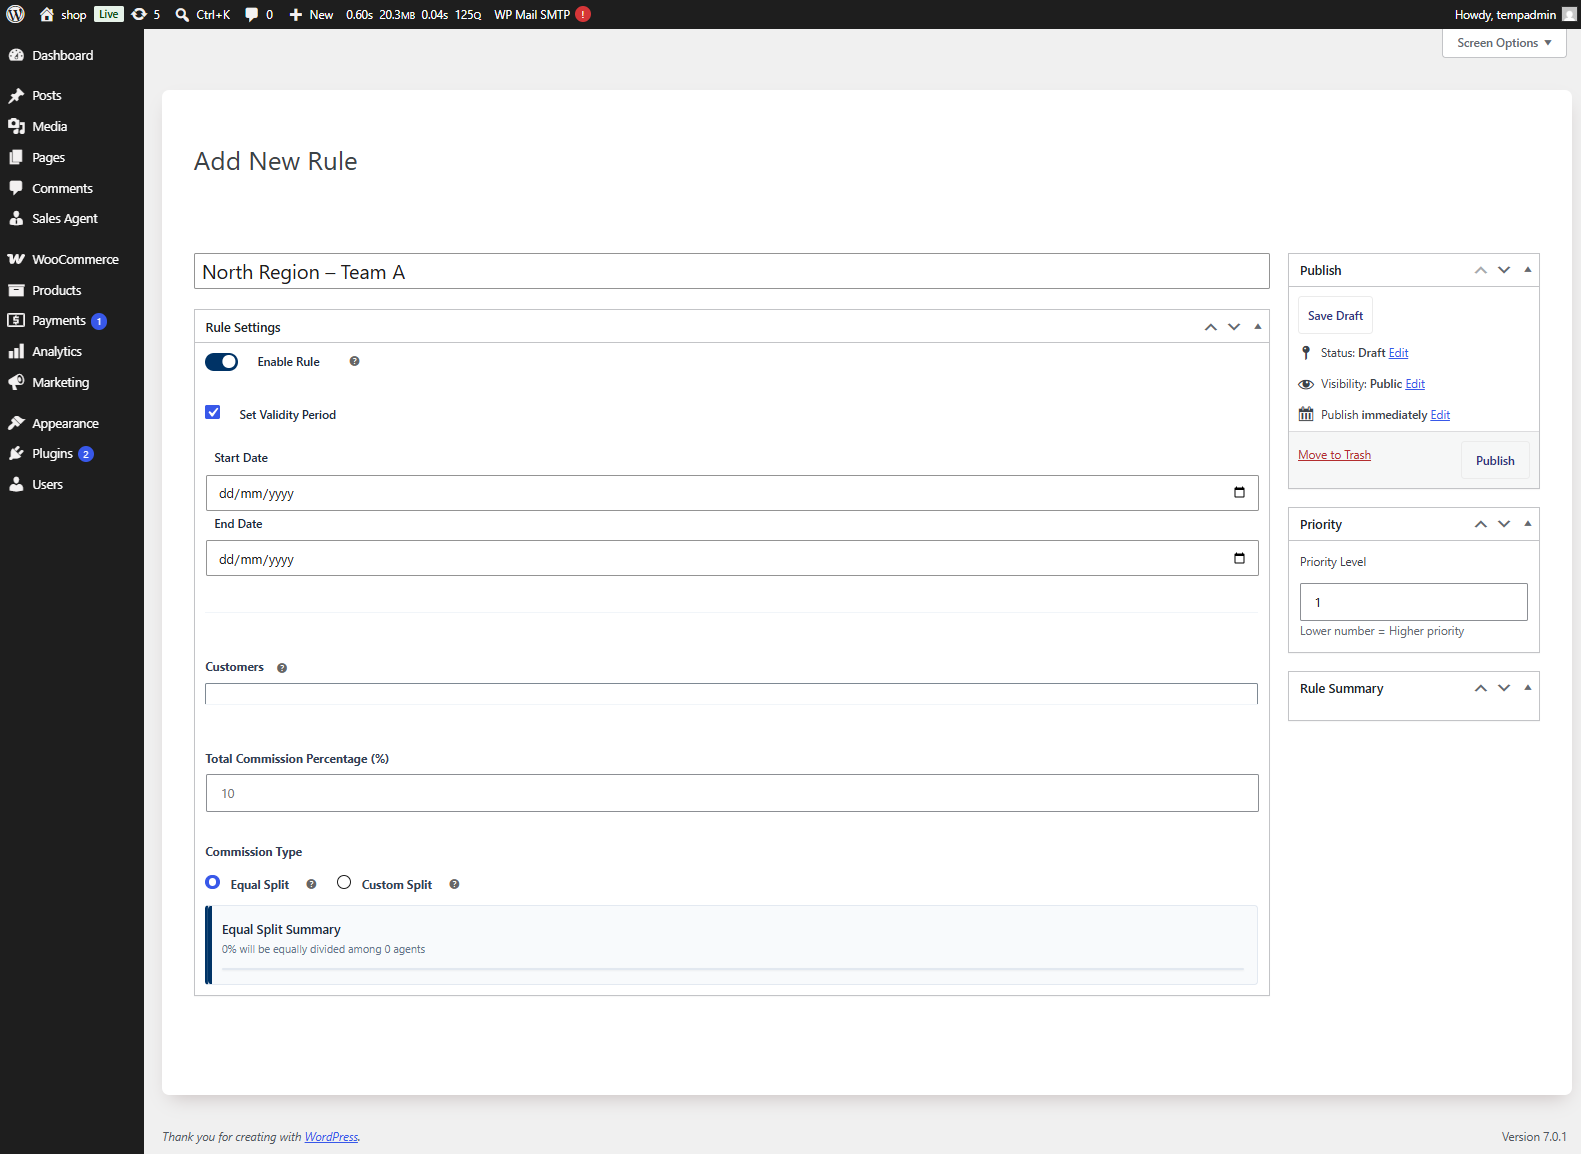Click the tempadmin avatar icon
This screenshot has width=1581, height=1154.
[x=1569, y=14]
